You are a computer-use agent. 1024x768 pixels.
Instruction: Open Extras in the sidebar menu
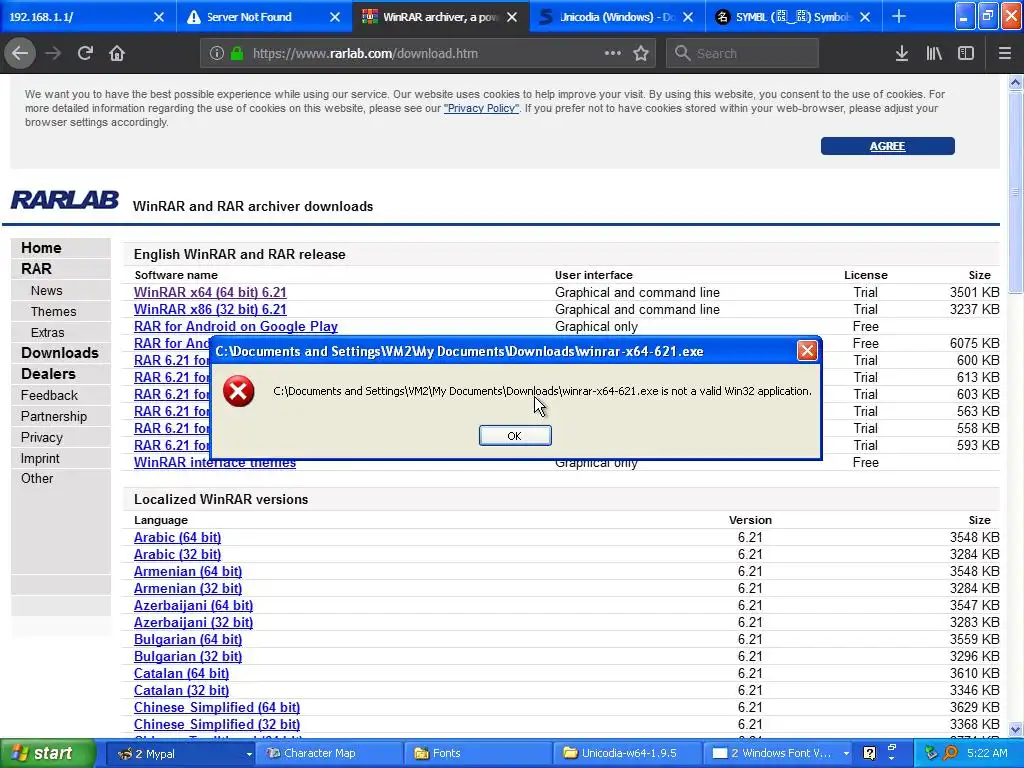(48, 332)
